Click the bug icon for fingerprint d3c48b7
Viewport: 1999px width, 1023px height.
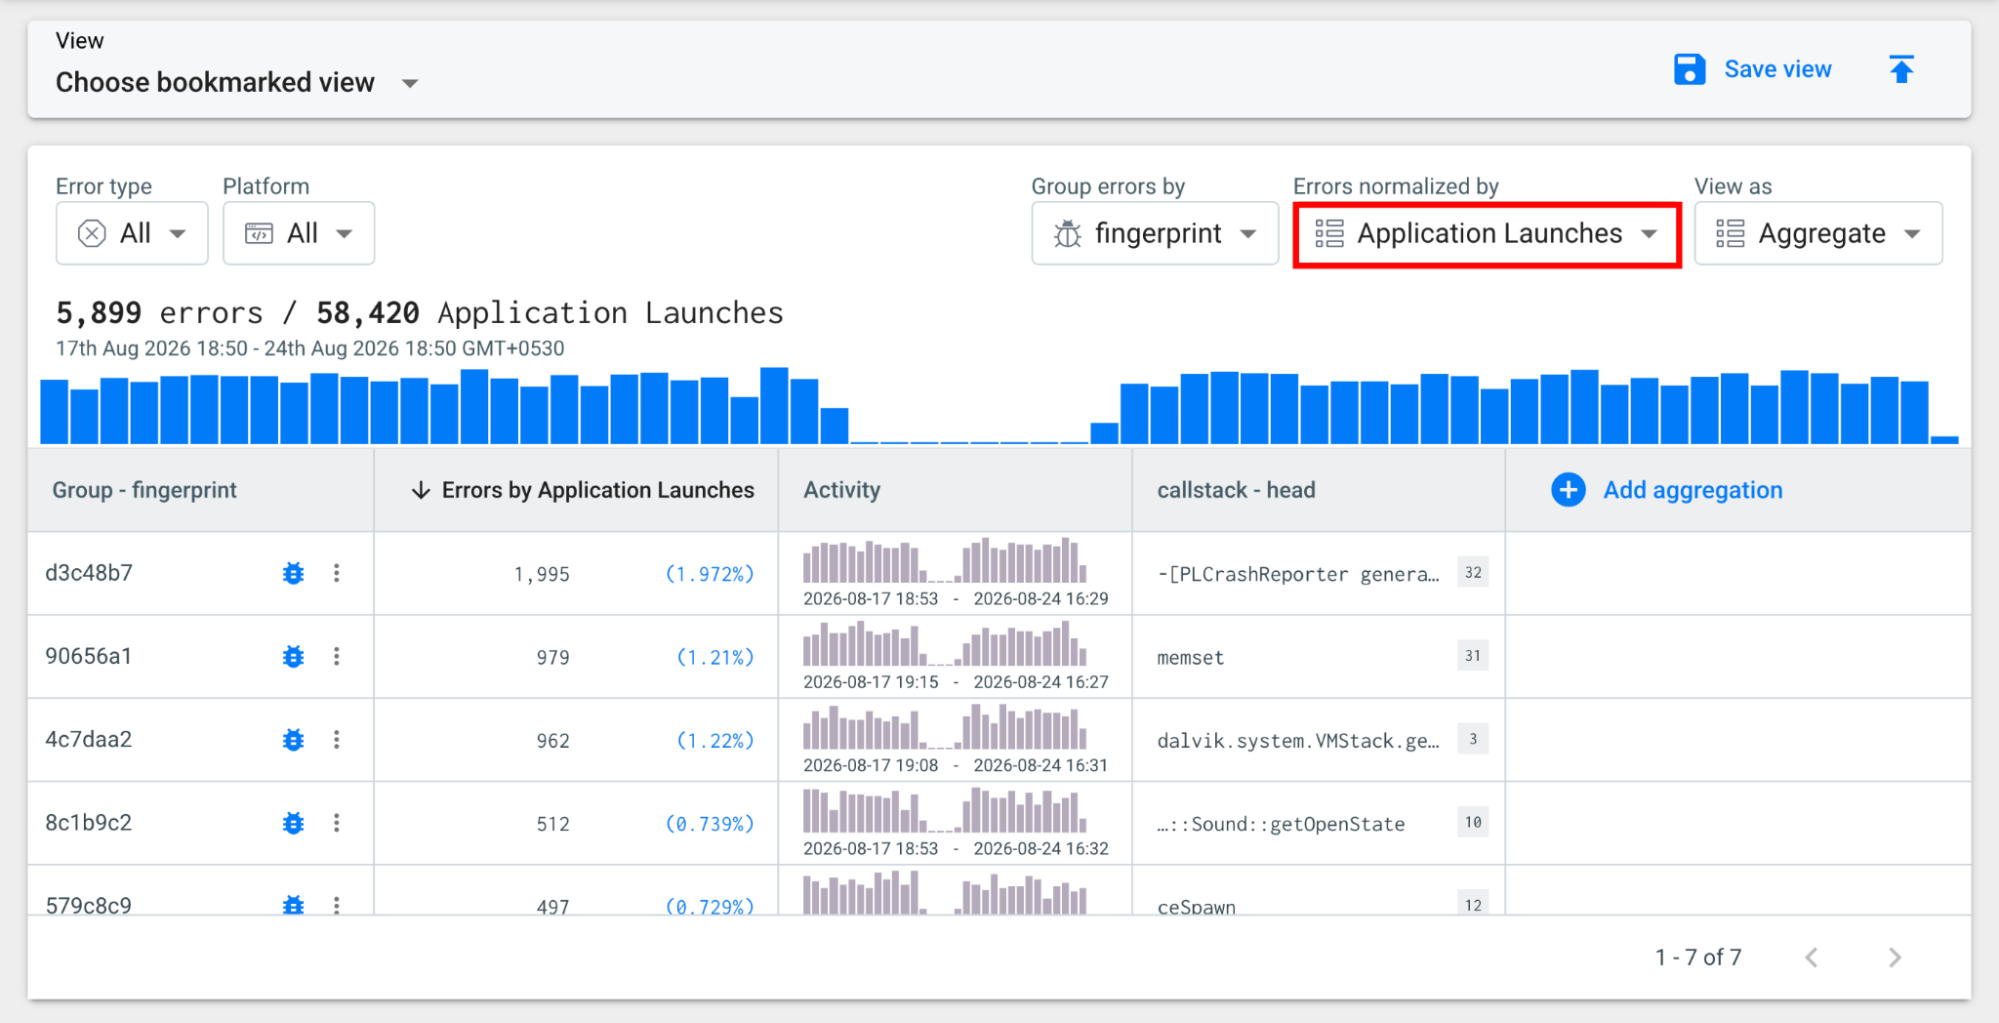coord(293,573)
